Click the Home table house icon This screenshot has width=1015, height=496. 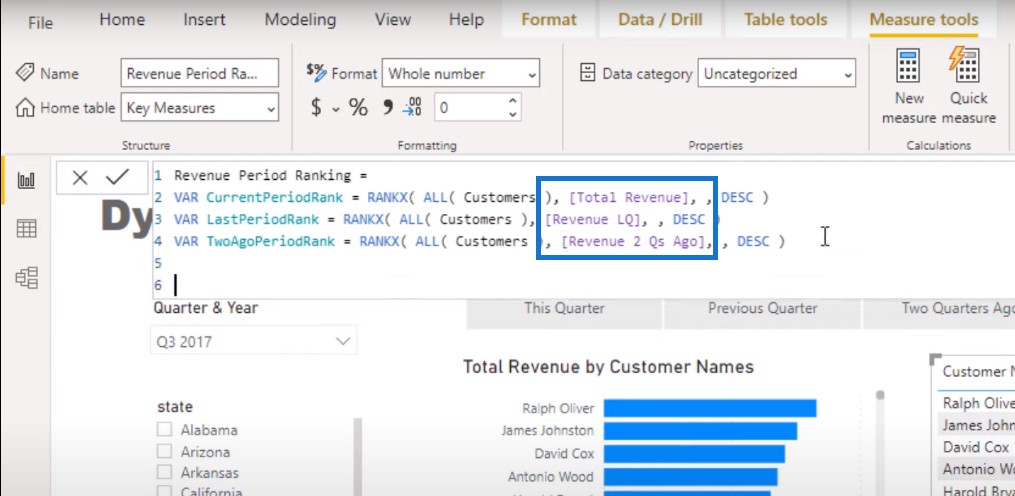pos(25,107)
